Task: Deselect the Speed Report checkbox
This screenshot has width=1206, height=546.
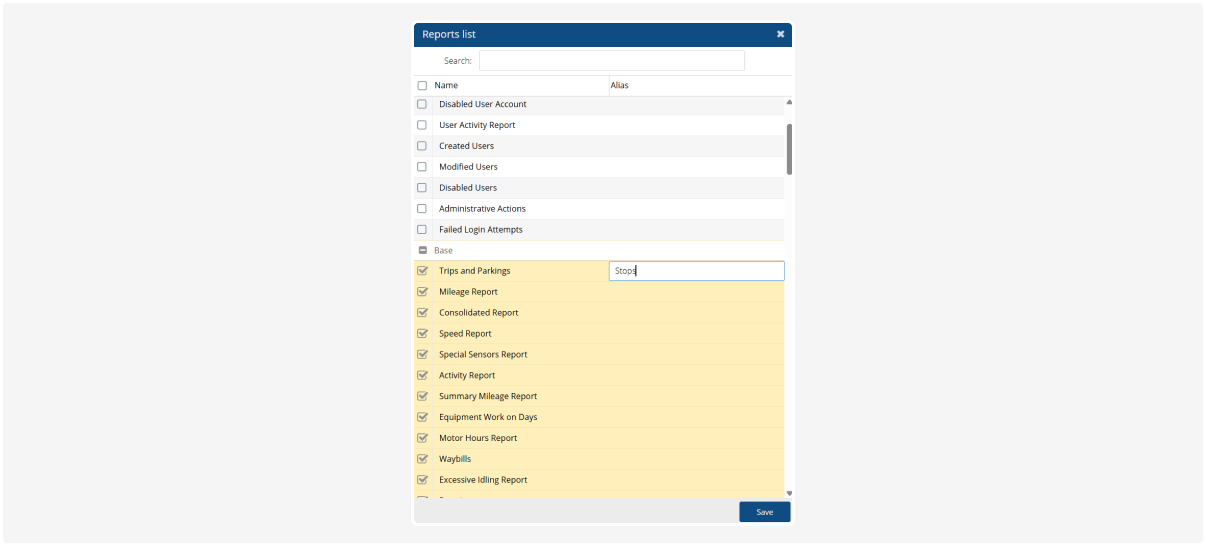Action: coord(422,334)
